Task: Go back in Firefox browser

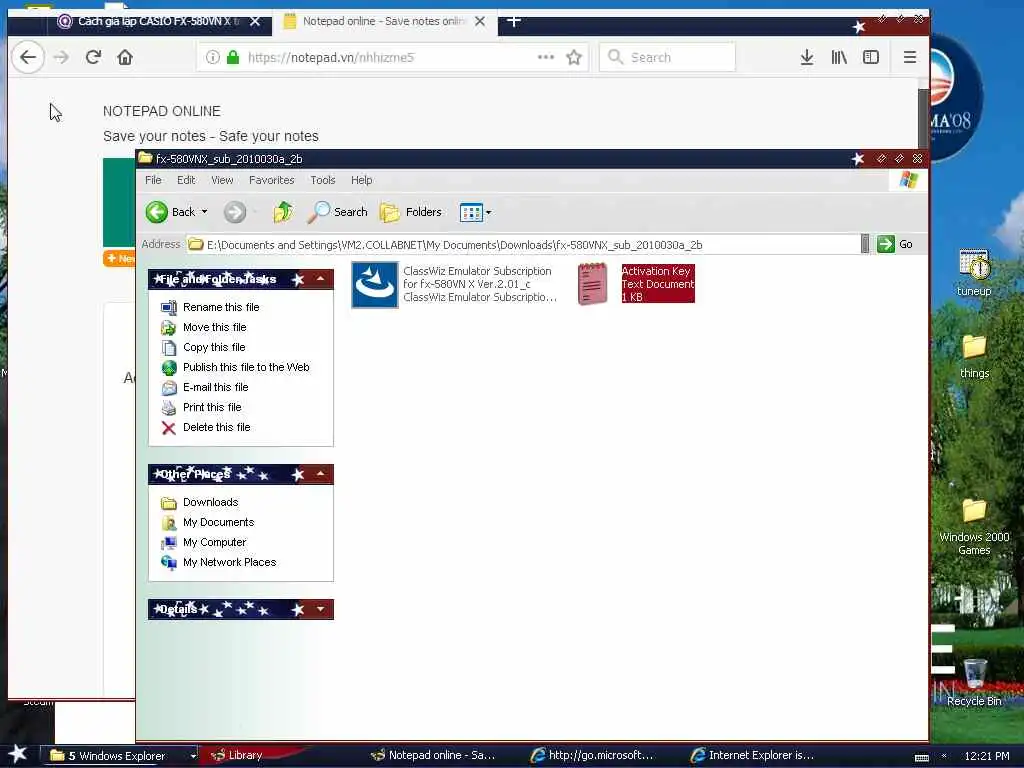Action: coord(27,57)
